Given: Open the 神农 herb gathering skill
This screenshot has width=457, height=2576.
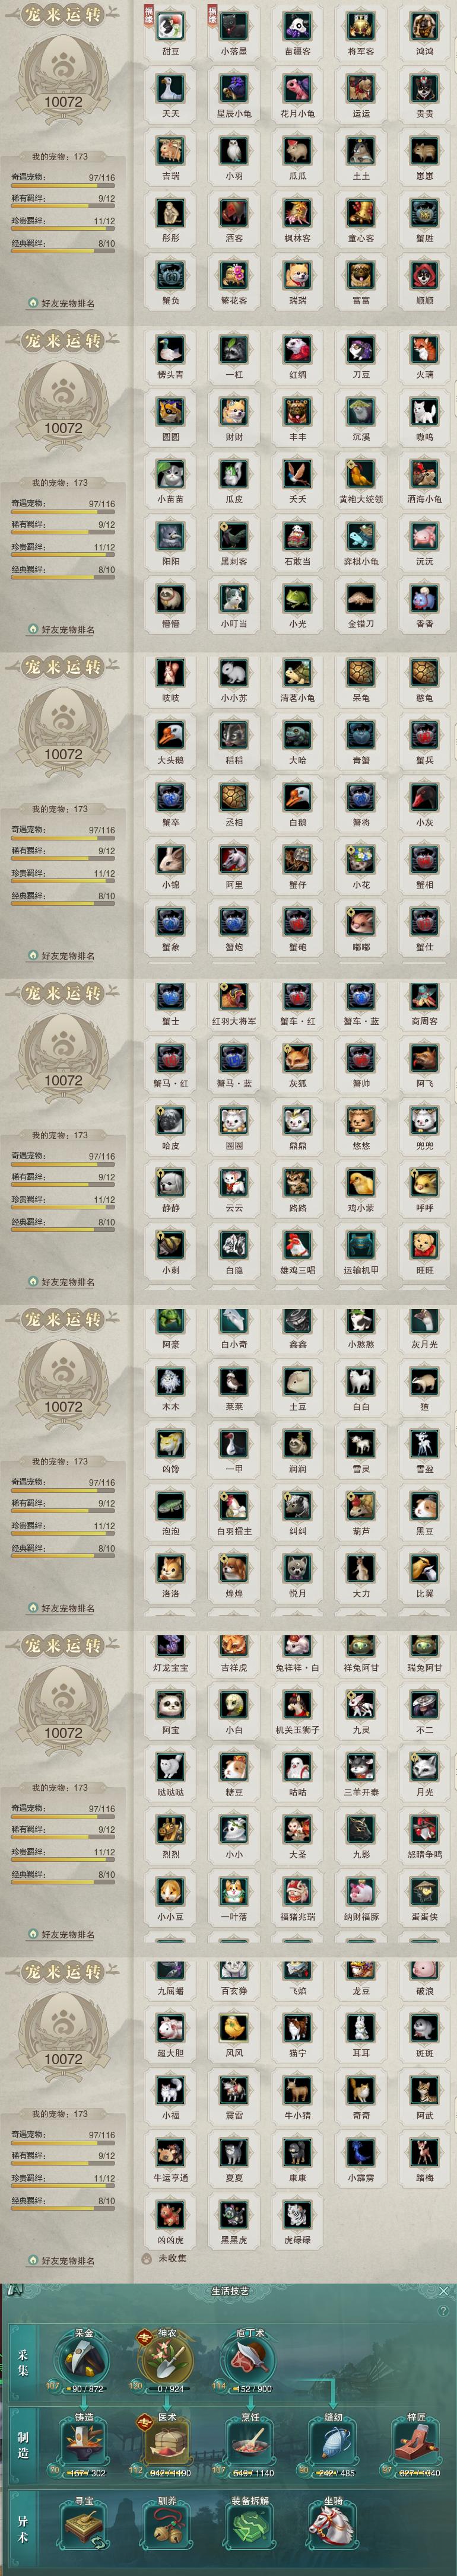Looking at the screenshot, I should click(166, 2358).
